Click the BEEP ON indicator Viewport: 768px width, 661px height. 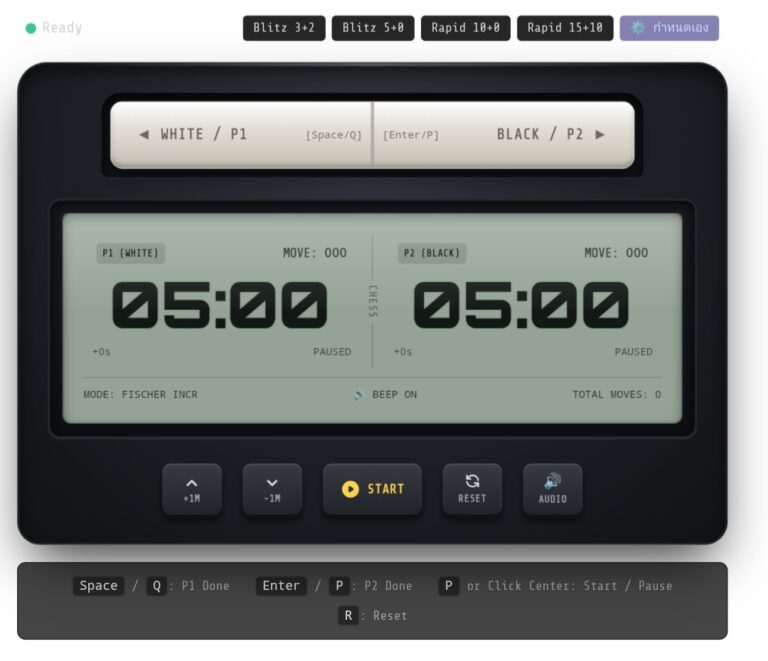tap(385, 395)
